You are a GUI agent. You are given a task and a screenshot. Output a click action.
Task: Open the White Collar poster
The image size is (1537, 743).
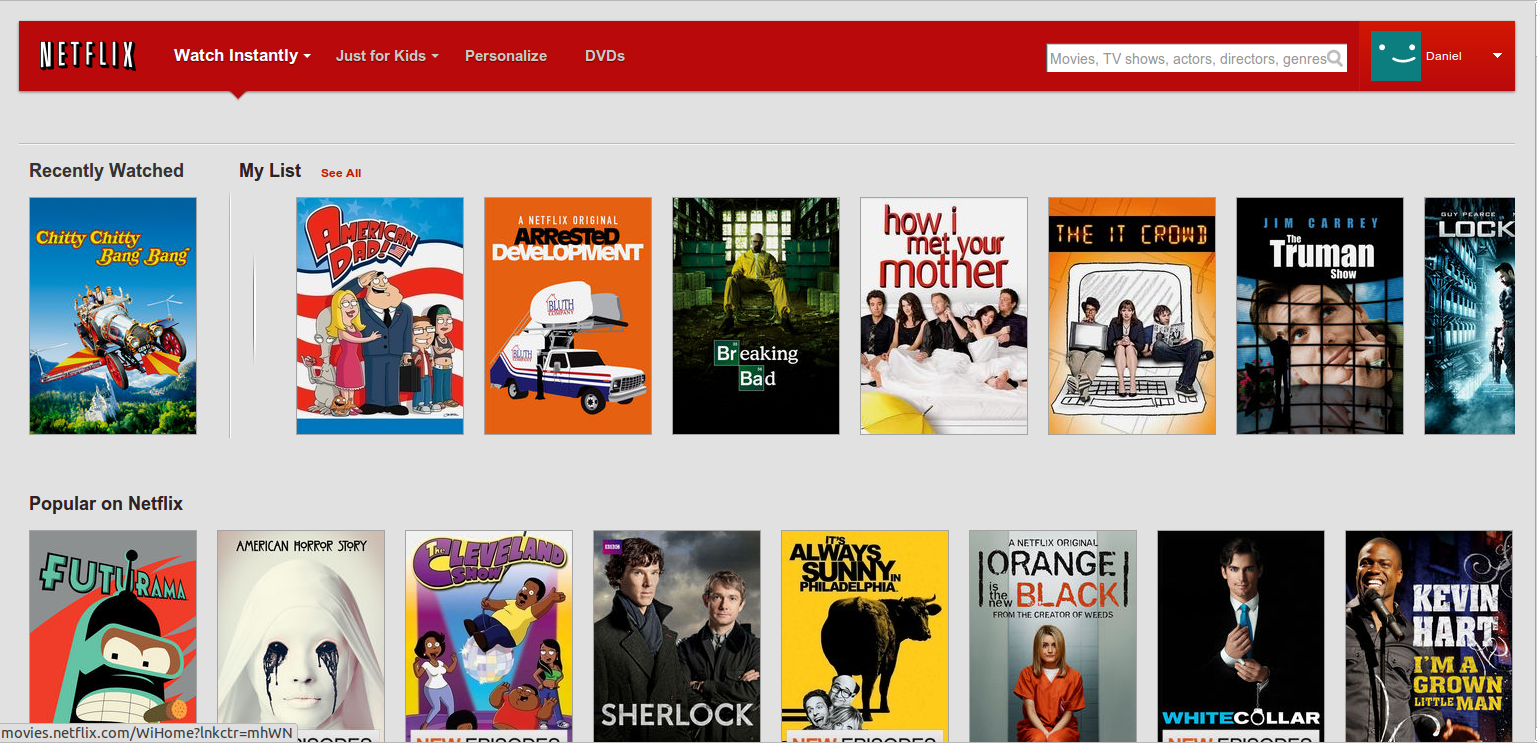coord(1241,636)
